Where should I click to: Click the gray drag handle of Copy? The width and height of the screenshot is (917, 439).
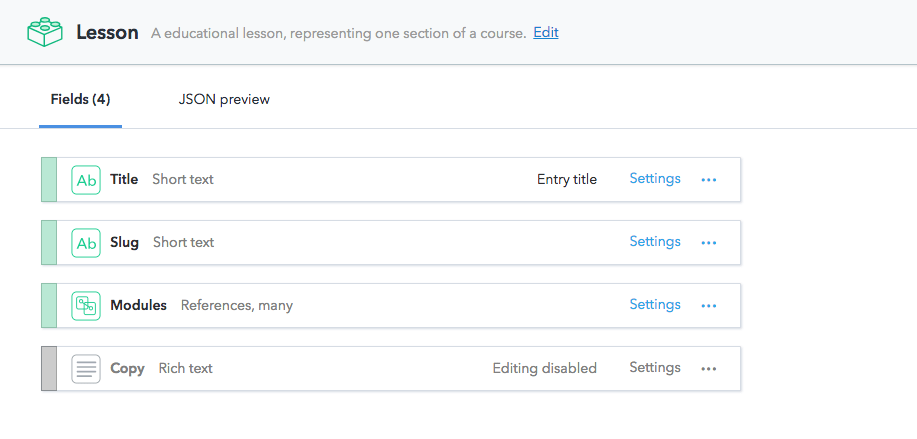(x=49, y=369)
